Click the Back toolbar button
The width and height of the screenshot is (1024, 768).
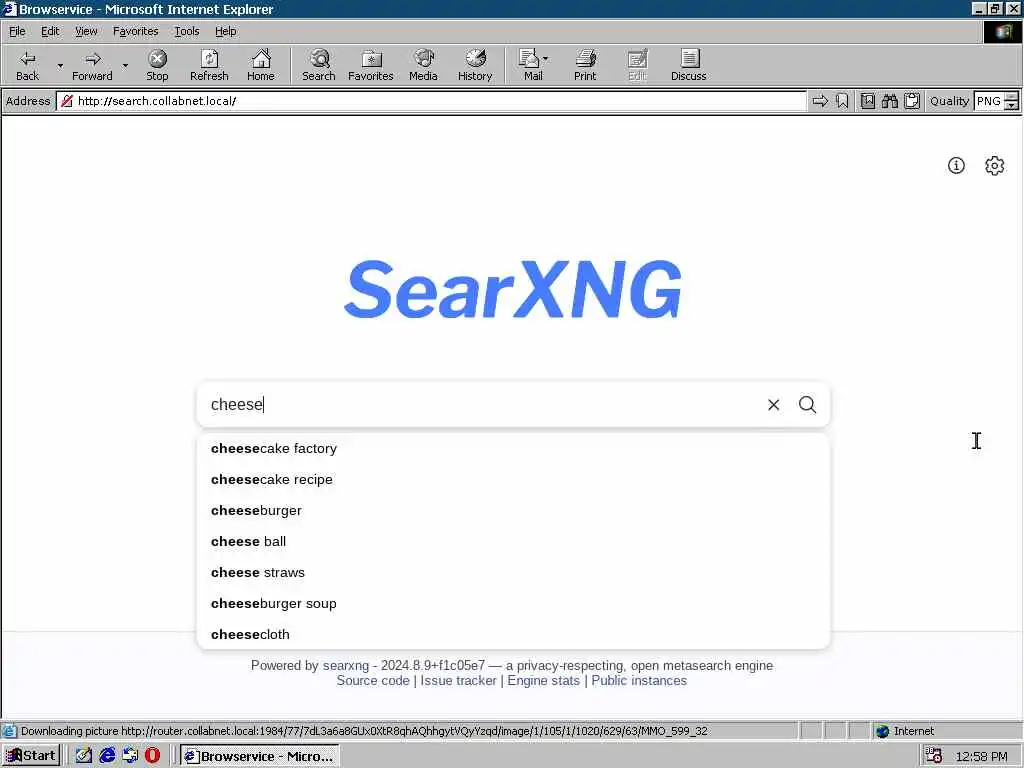(27, 65)
